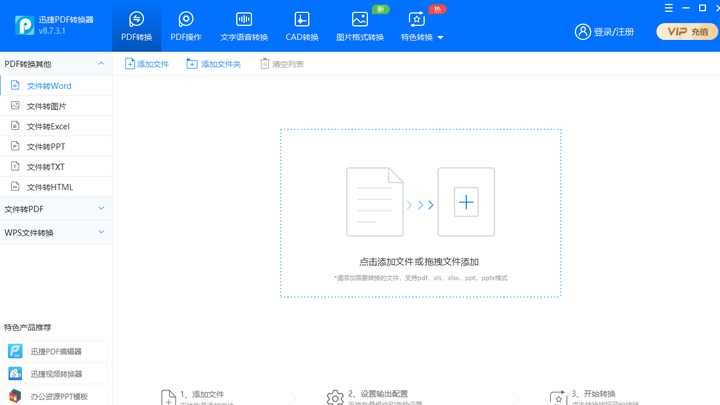Select 文件转Excel in sidebar
The width and height of the screenshot is (720, 405).
pos(56,126)
